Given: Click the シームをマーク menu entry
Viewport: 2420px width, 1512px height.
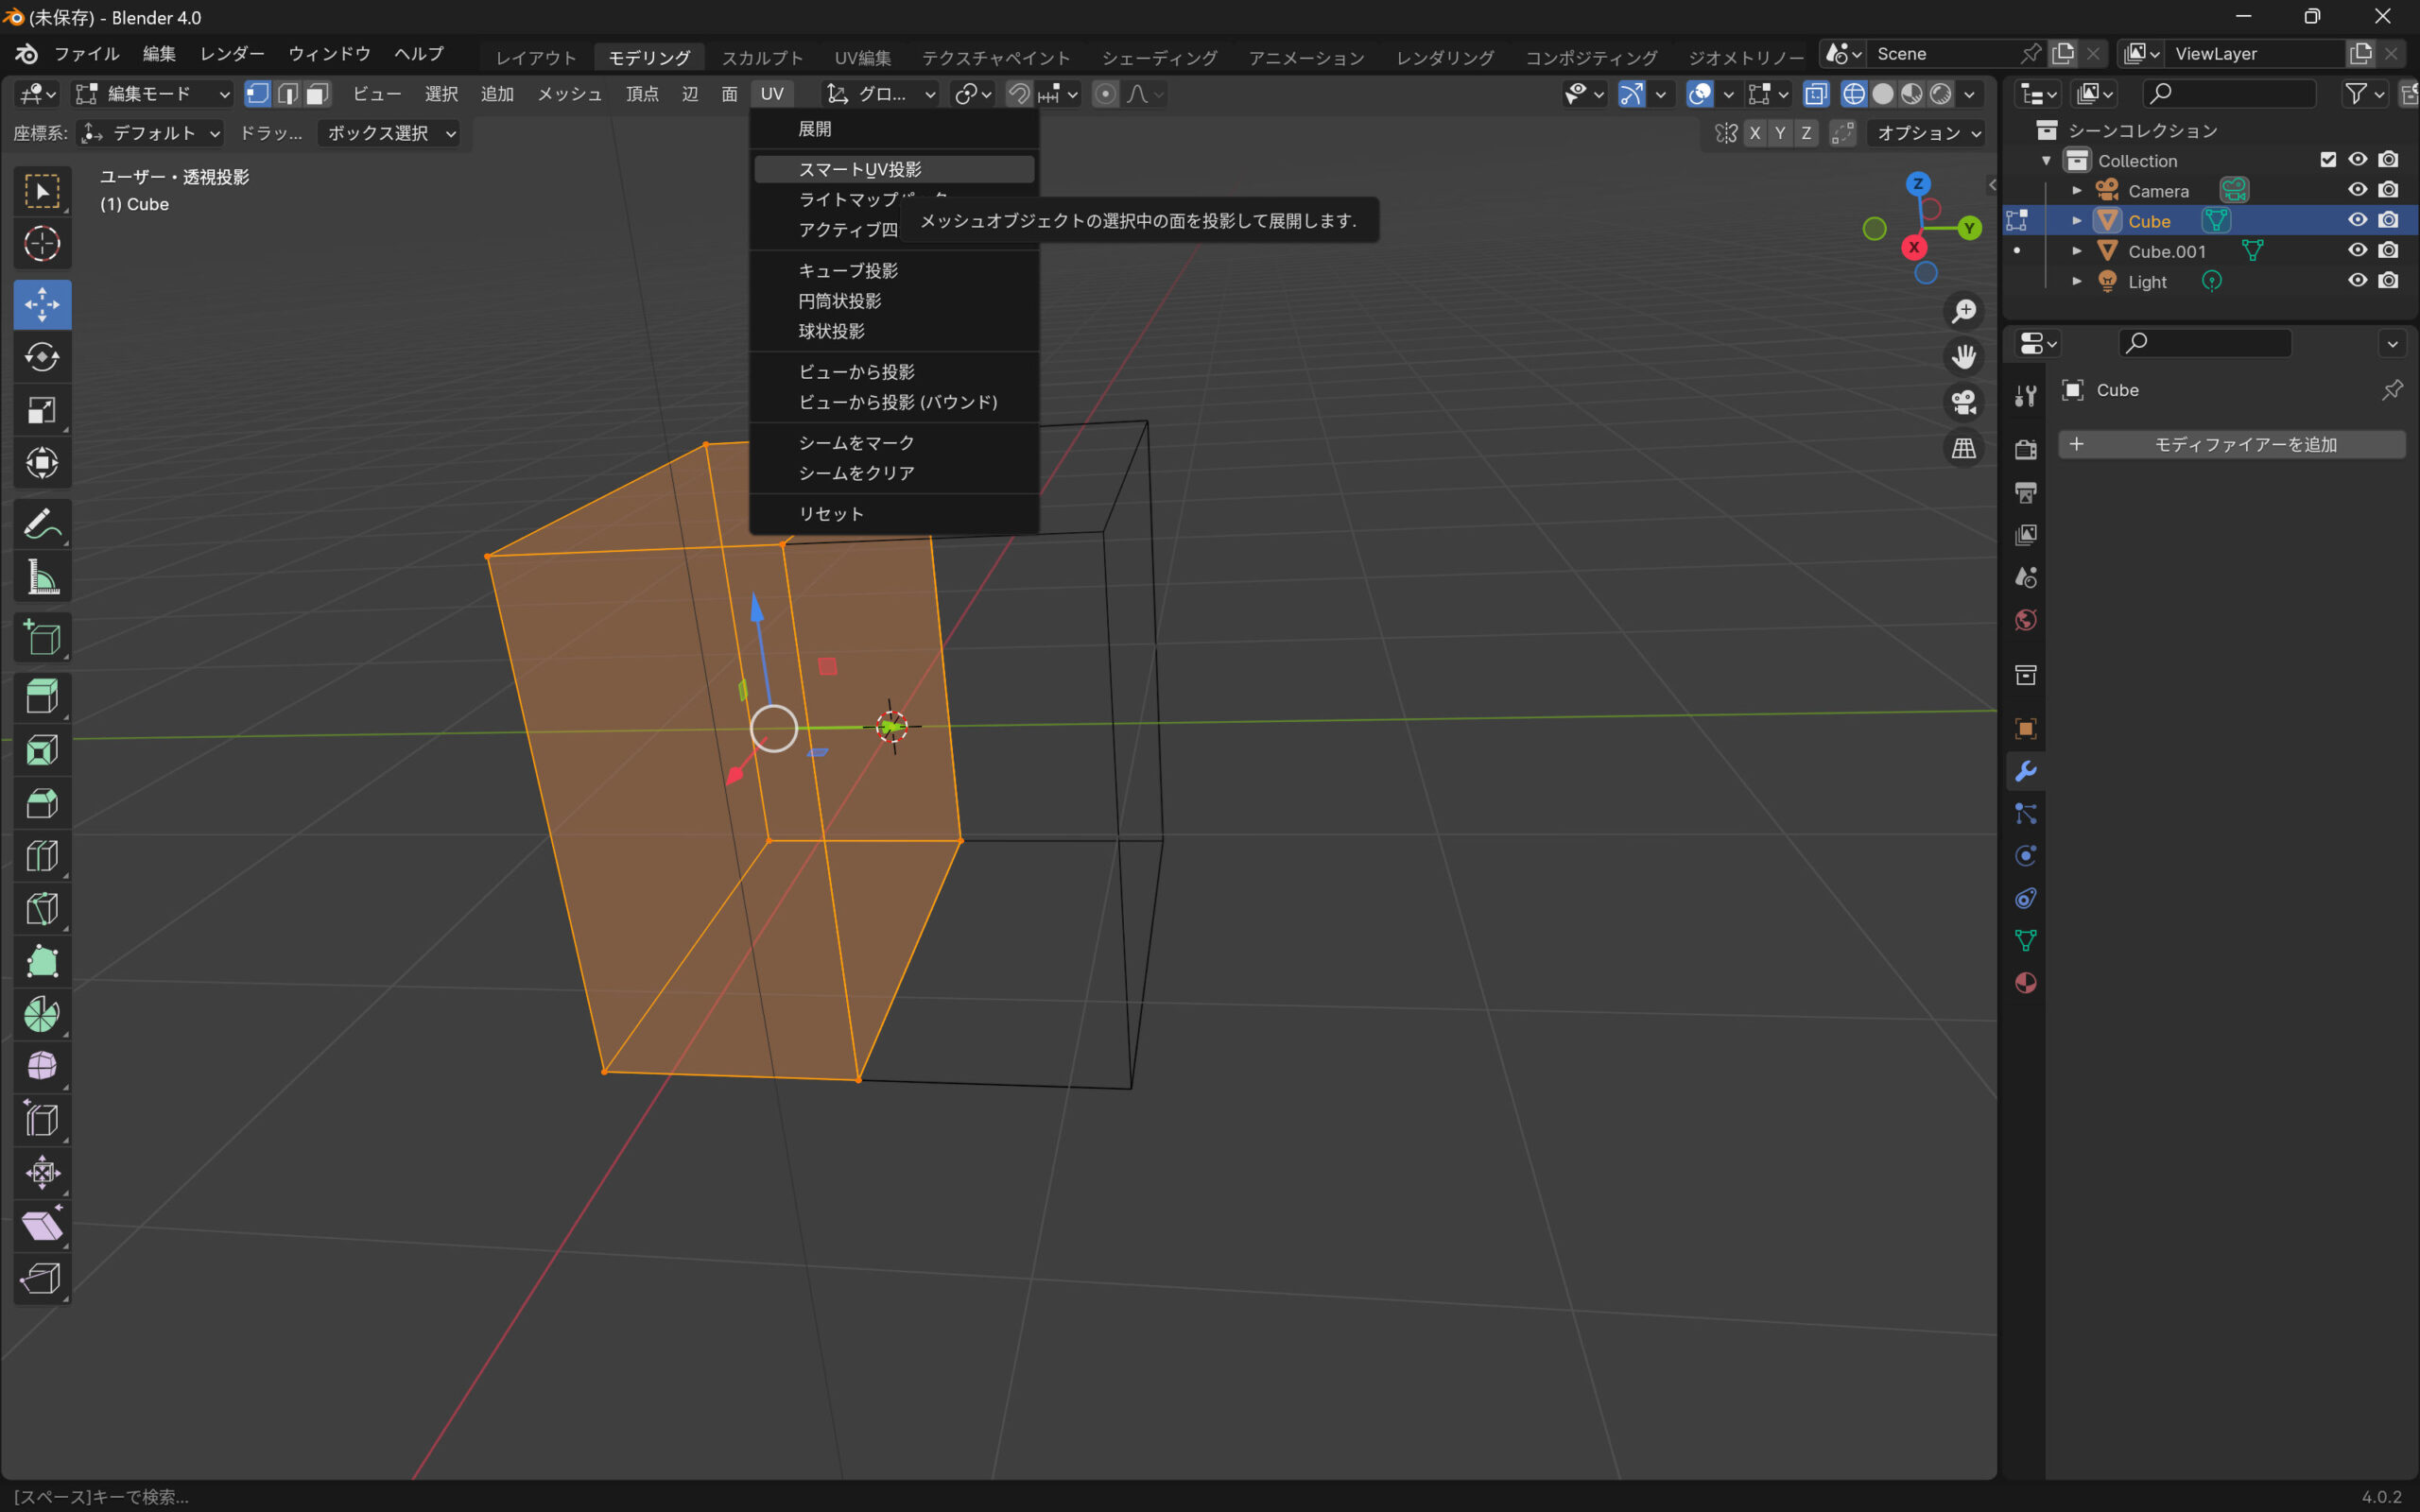Looking at the screenshot, I should pos(856,442).
